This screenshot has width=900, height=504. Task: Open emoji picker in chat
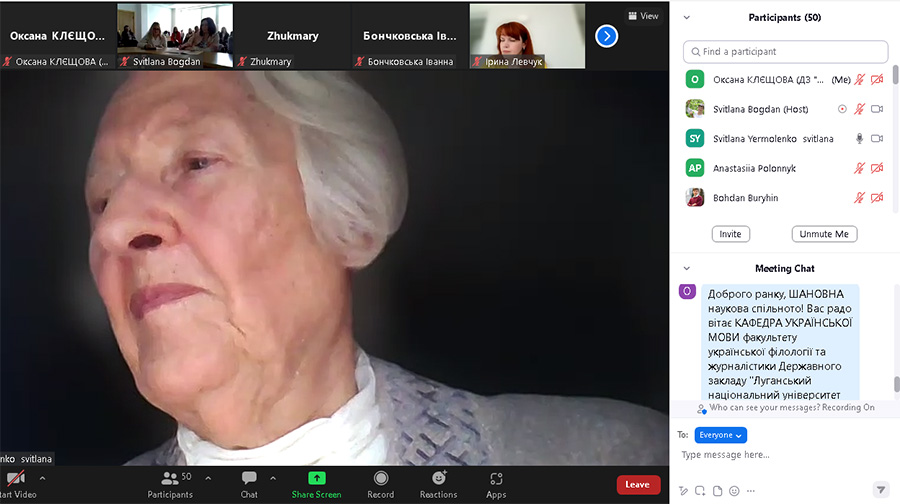point(734,491)
